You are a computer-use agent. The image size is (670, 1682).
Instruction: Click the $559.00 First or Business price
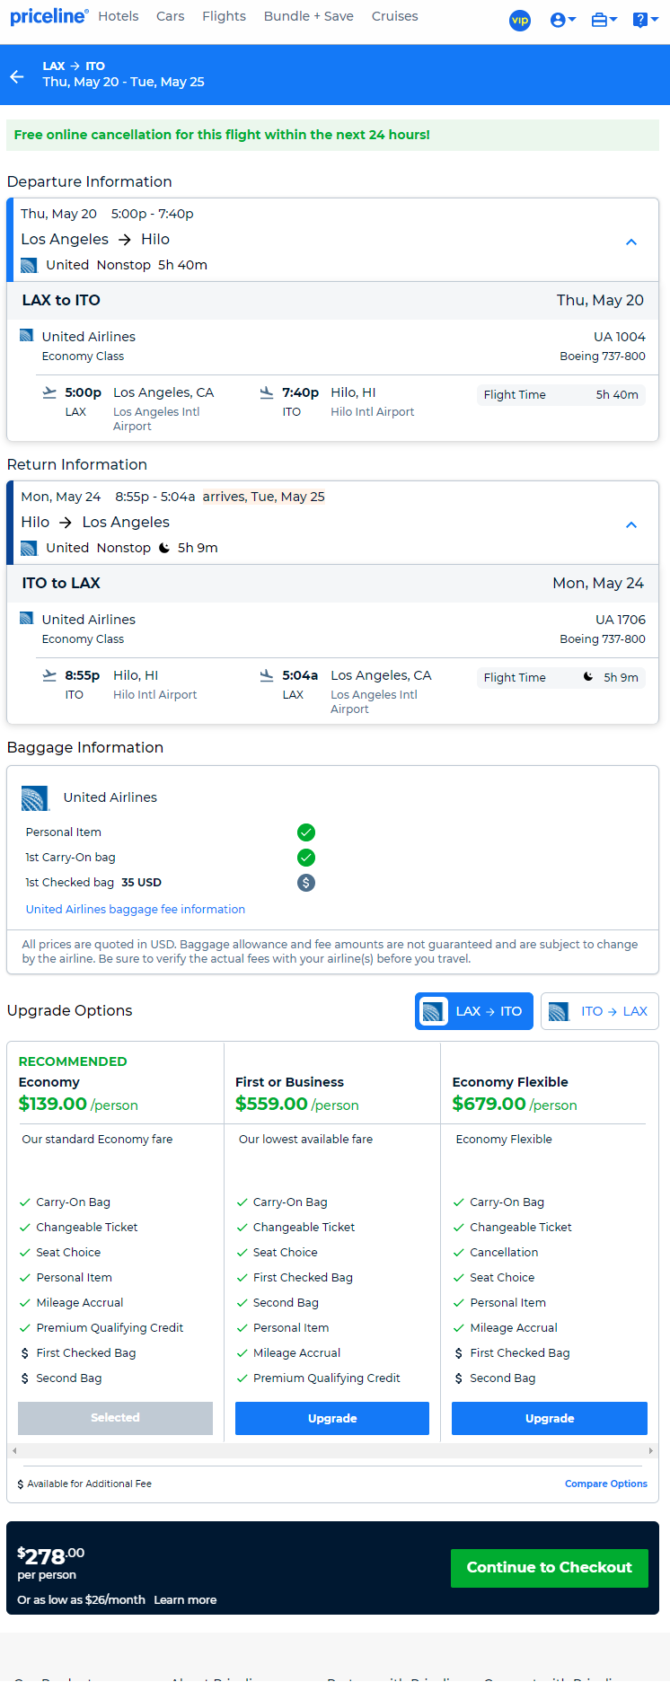[271, 1104]
